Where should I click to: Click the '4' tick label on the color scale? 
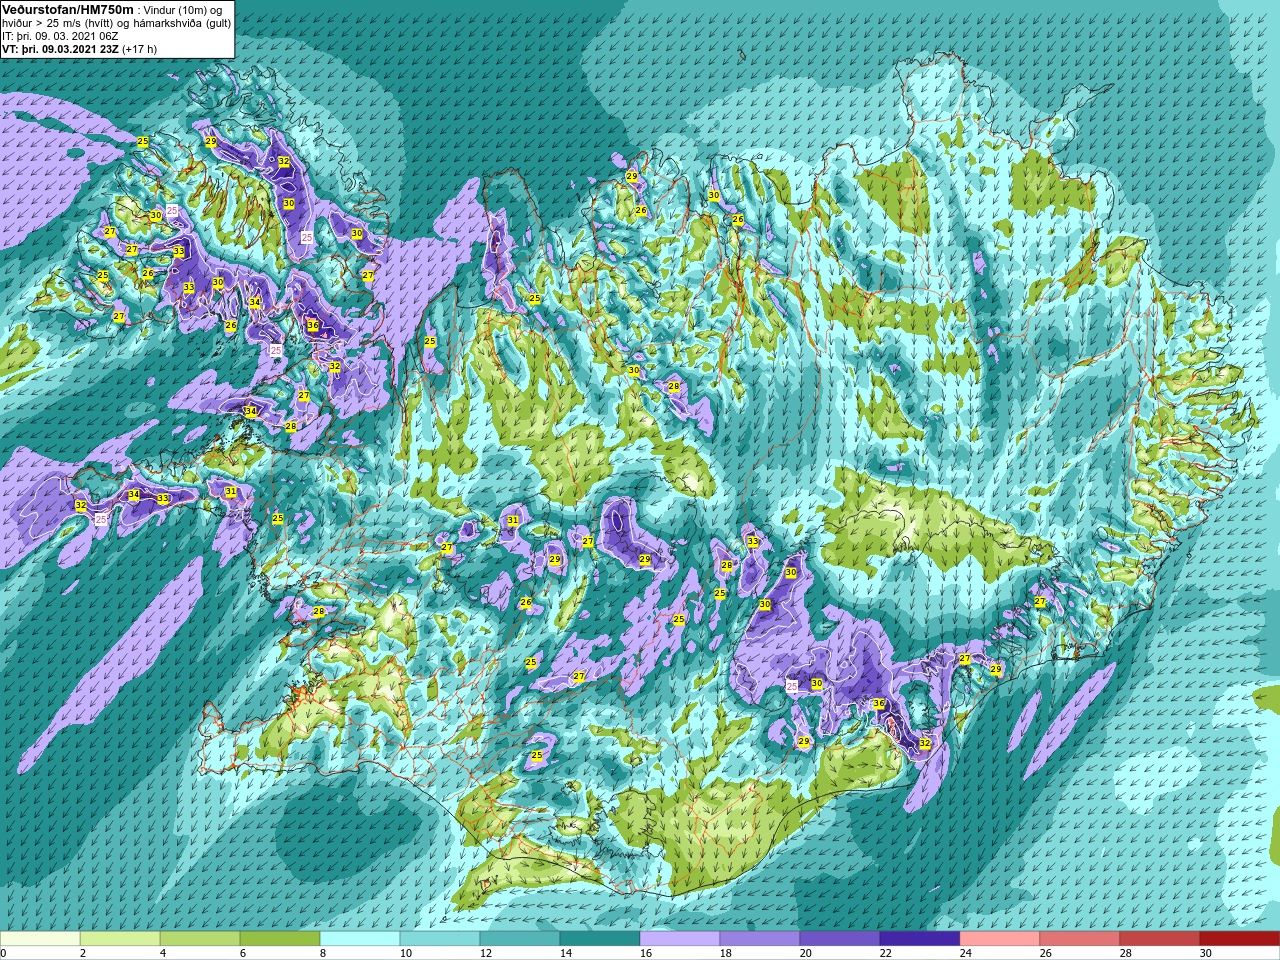(163, 953)
